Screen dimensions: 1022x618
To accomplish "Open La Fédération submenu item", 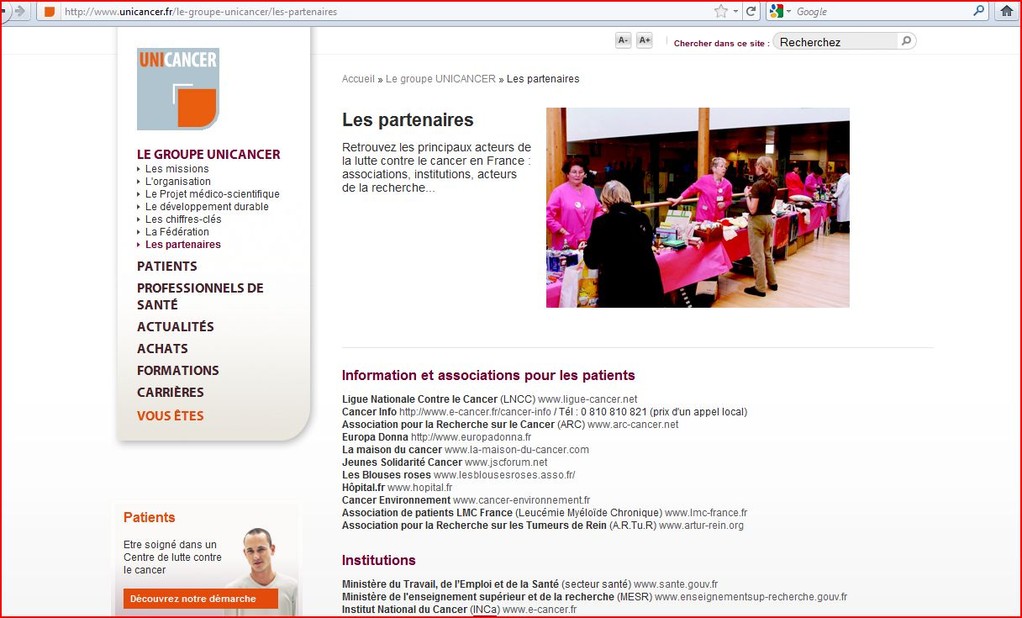I will point(177,231).
